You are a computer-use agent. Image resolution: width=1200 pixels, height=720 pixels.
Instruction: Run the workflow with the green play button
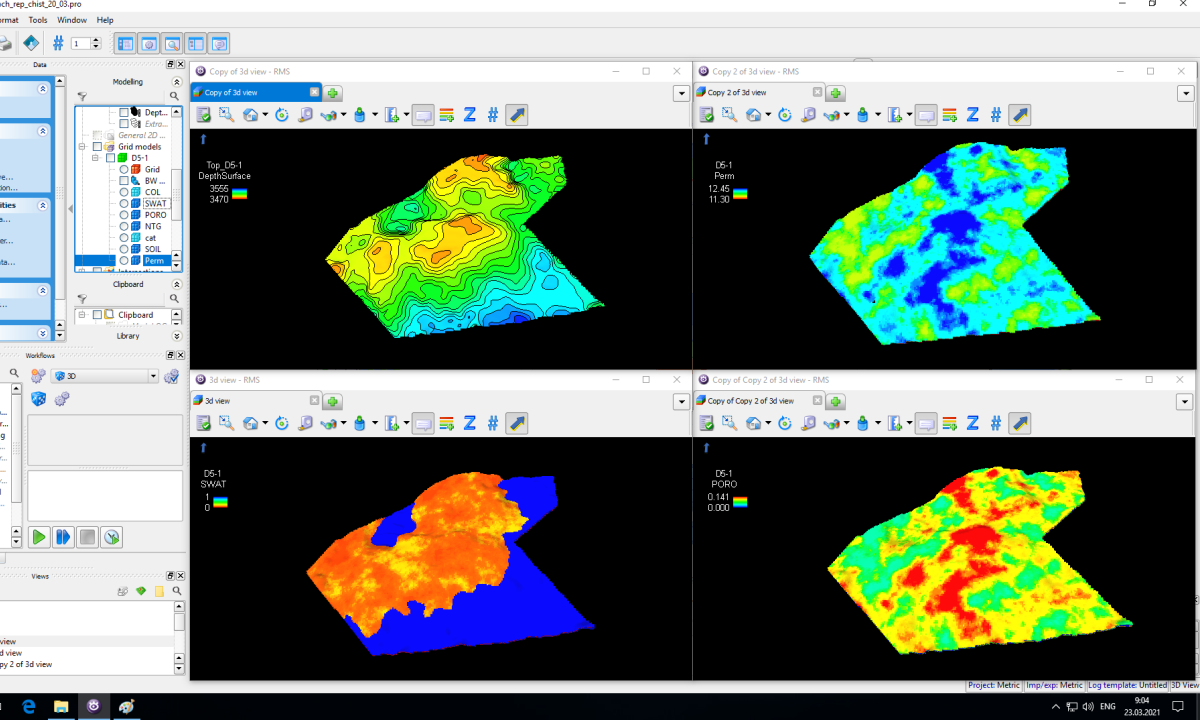point(39,537)
